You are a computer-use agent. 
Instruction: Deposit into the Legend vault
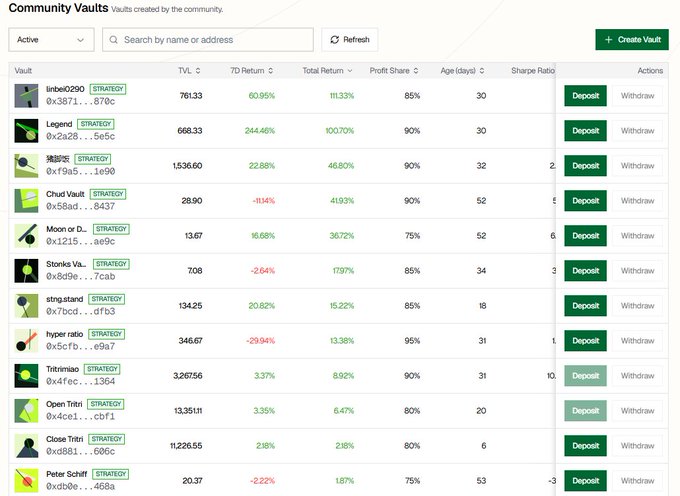[585, 131]
